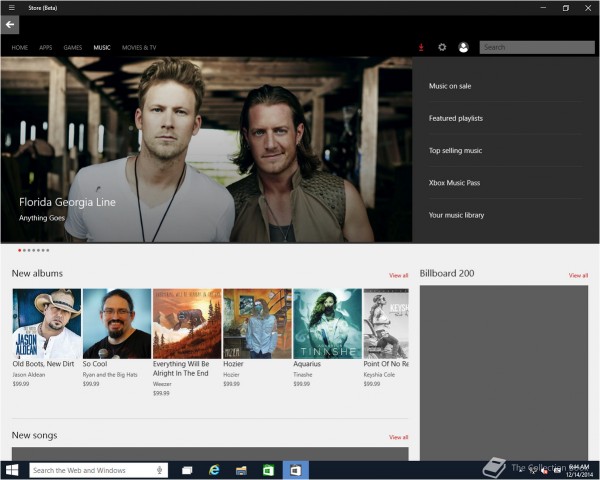Open the Hozier album cover
This screenshot has width=600, height=480.
click(x=257, y=323)
